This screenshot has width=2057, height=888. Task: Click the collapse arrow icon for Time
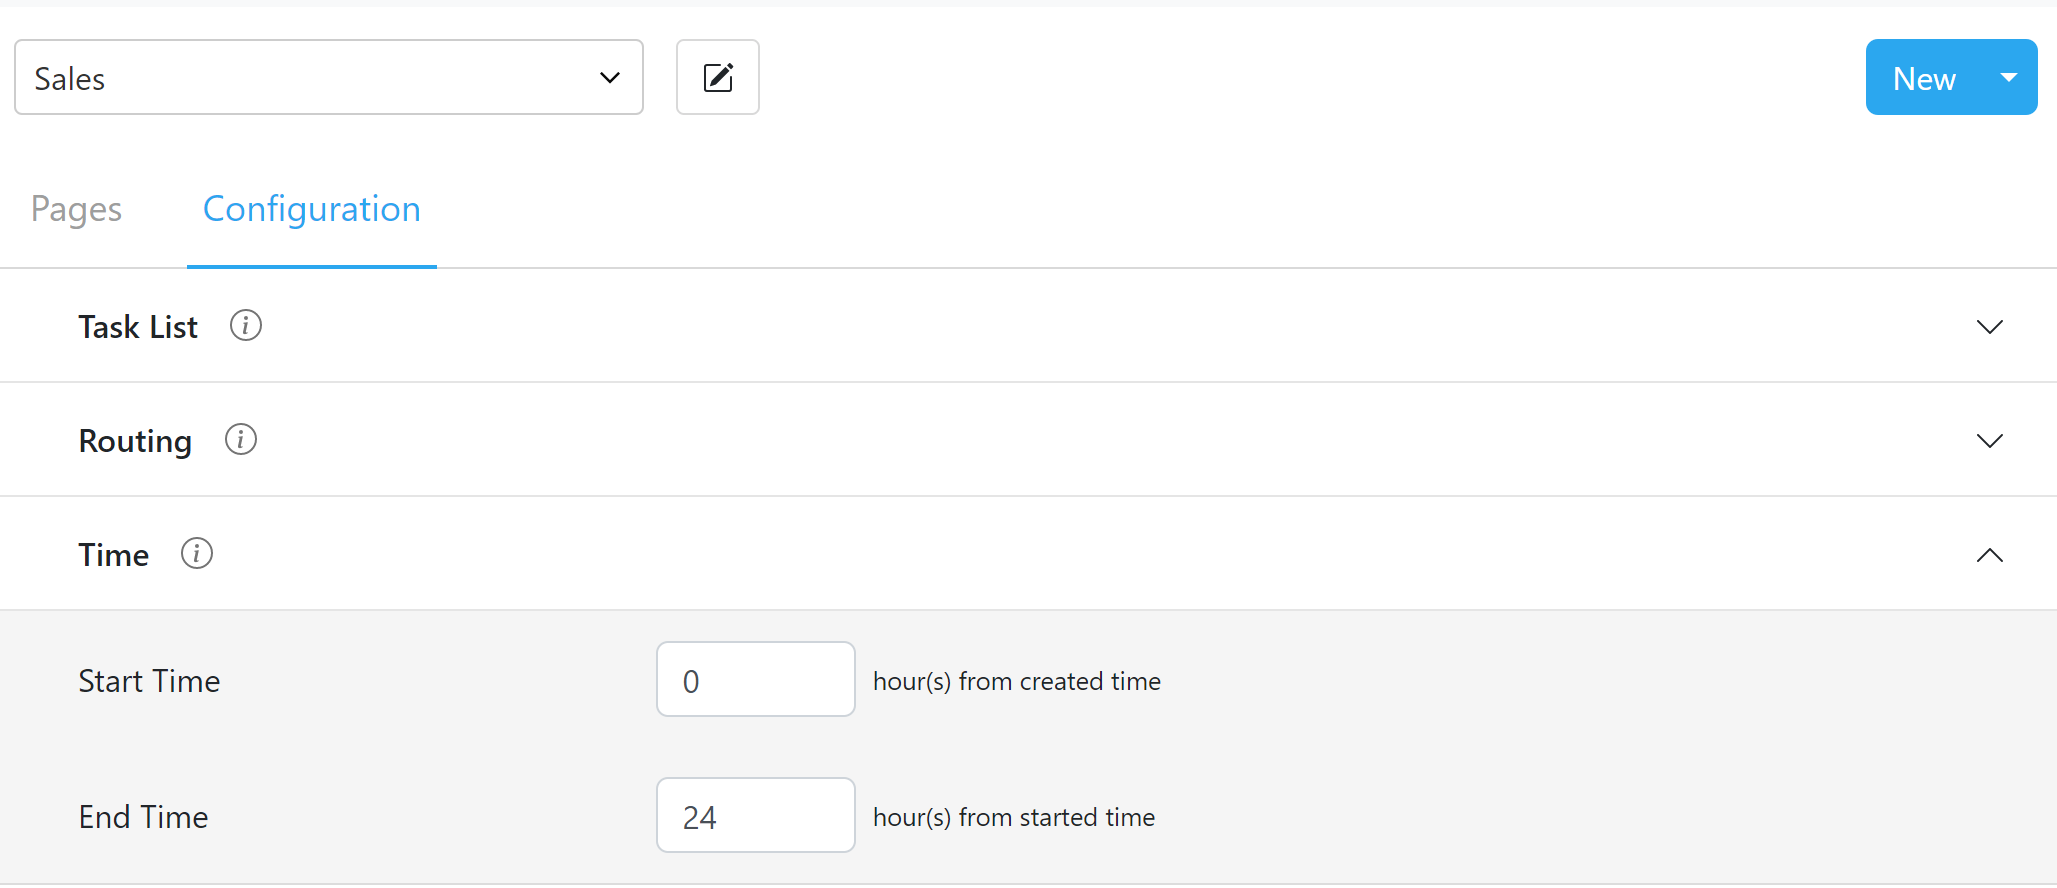coord(1989,555)
